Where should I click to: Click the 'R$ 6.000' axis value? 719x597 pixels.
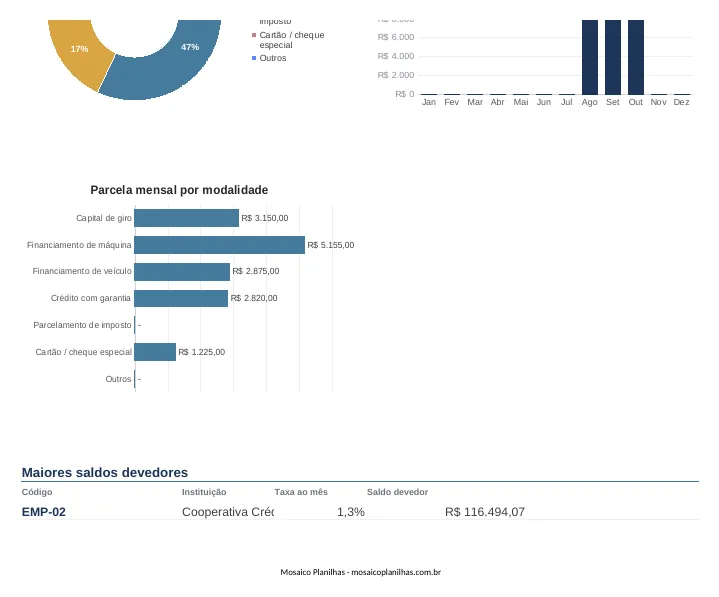click(x=396, y=37)
